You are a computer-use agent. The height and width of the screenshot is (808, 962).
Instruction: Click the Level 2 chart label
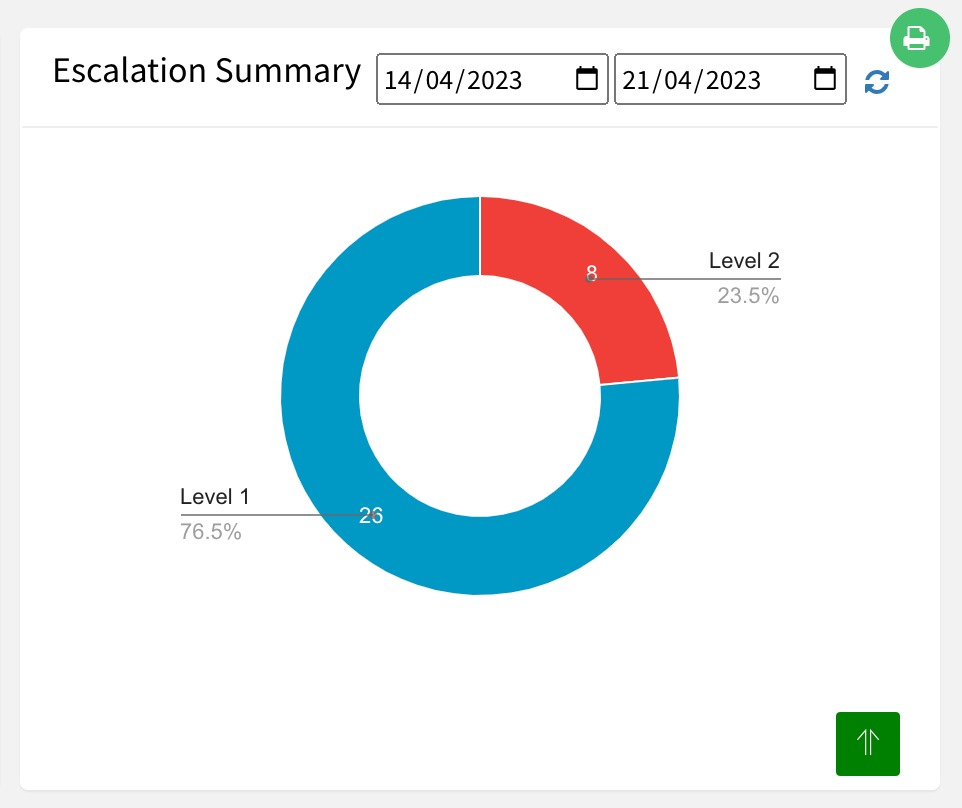pos(744,261)
